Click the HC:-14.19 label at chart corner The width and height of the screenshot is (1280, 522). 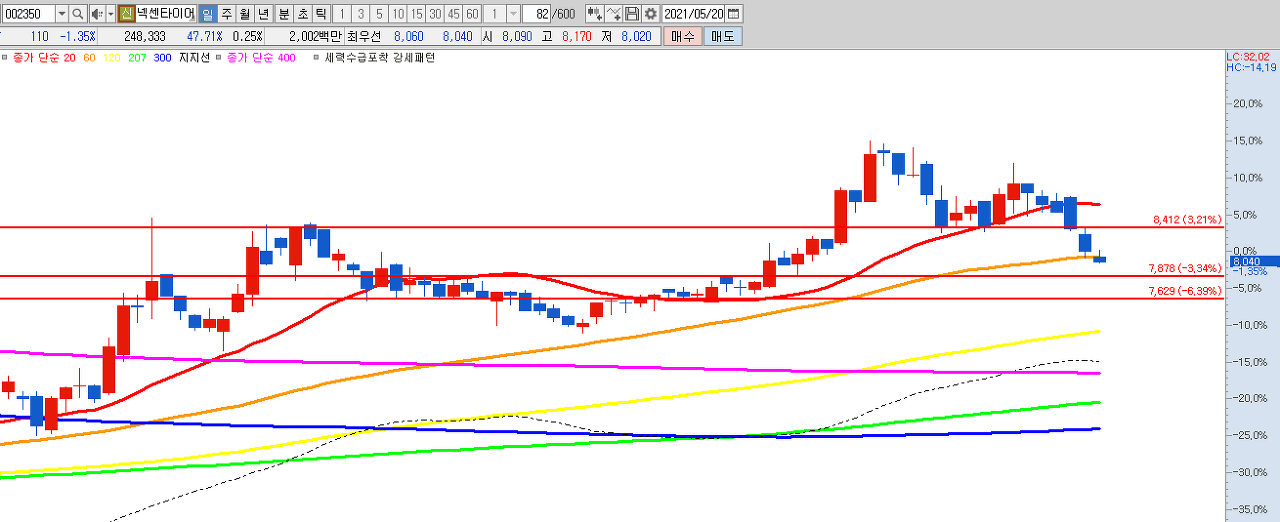(x=1251, y=68)
